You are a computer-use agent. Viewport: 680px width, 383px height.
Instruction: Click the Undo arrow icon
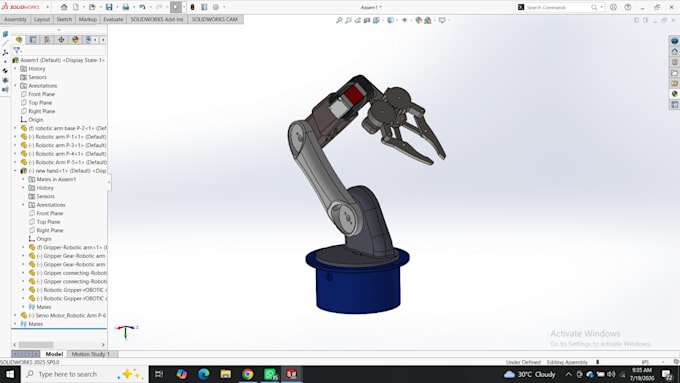142,7
